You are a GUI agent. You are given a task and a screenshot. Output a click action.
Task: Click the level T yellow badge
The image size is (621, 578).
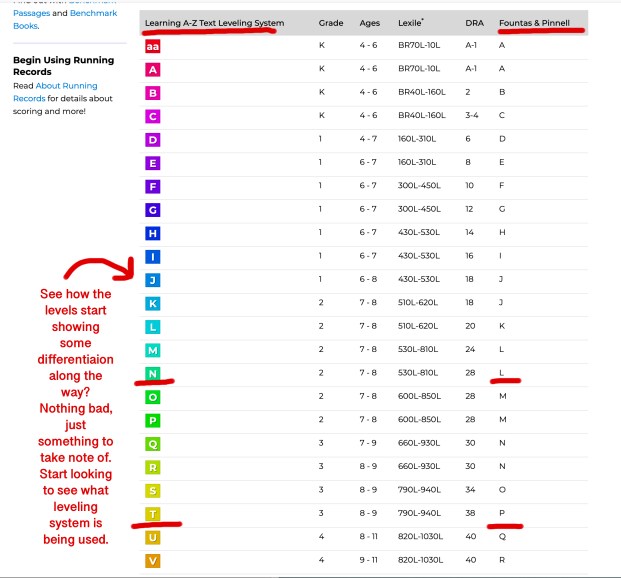point(152,513)
